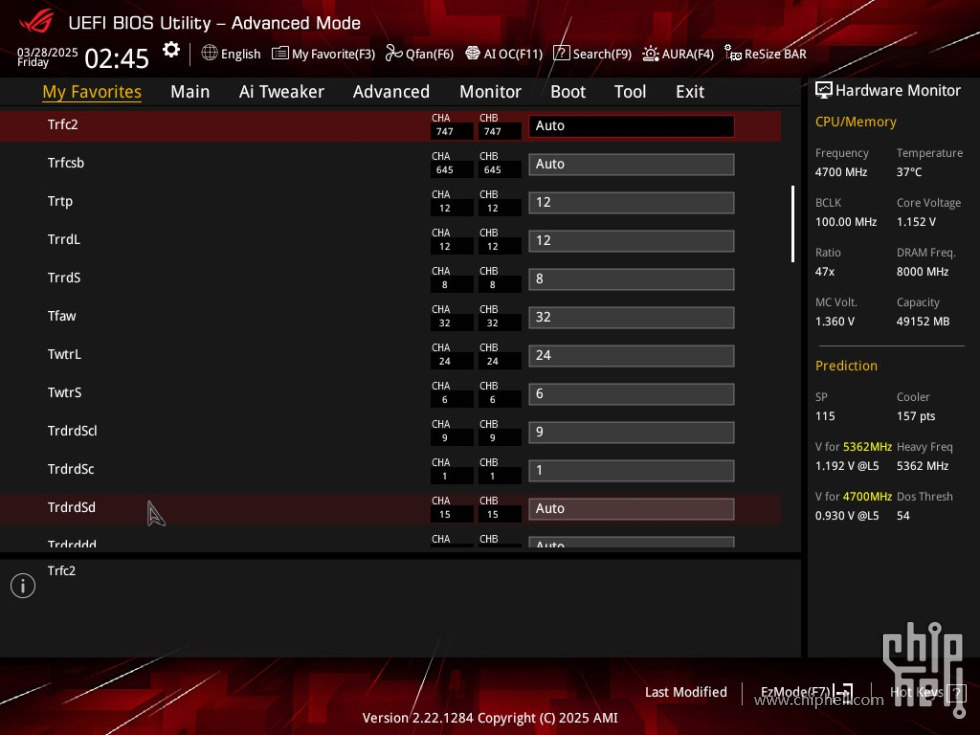The width and height of the screenshot is (980, 735).
Task: Open Qfan(F6) fan control icon
Action: pyautogui.click(x=394, y=53)
